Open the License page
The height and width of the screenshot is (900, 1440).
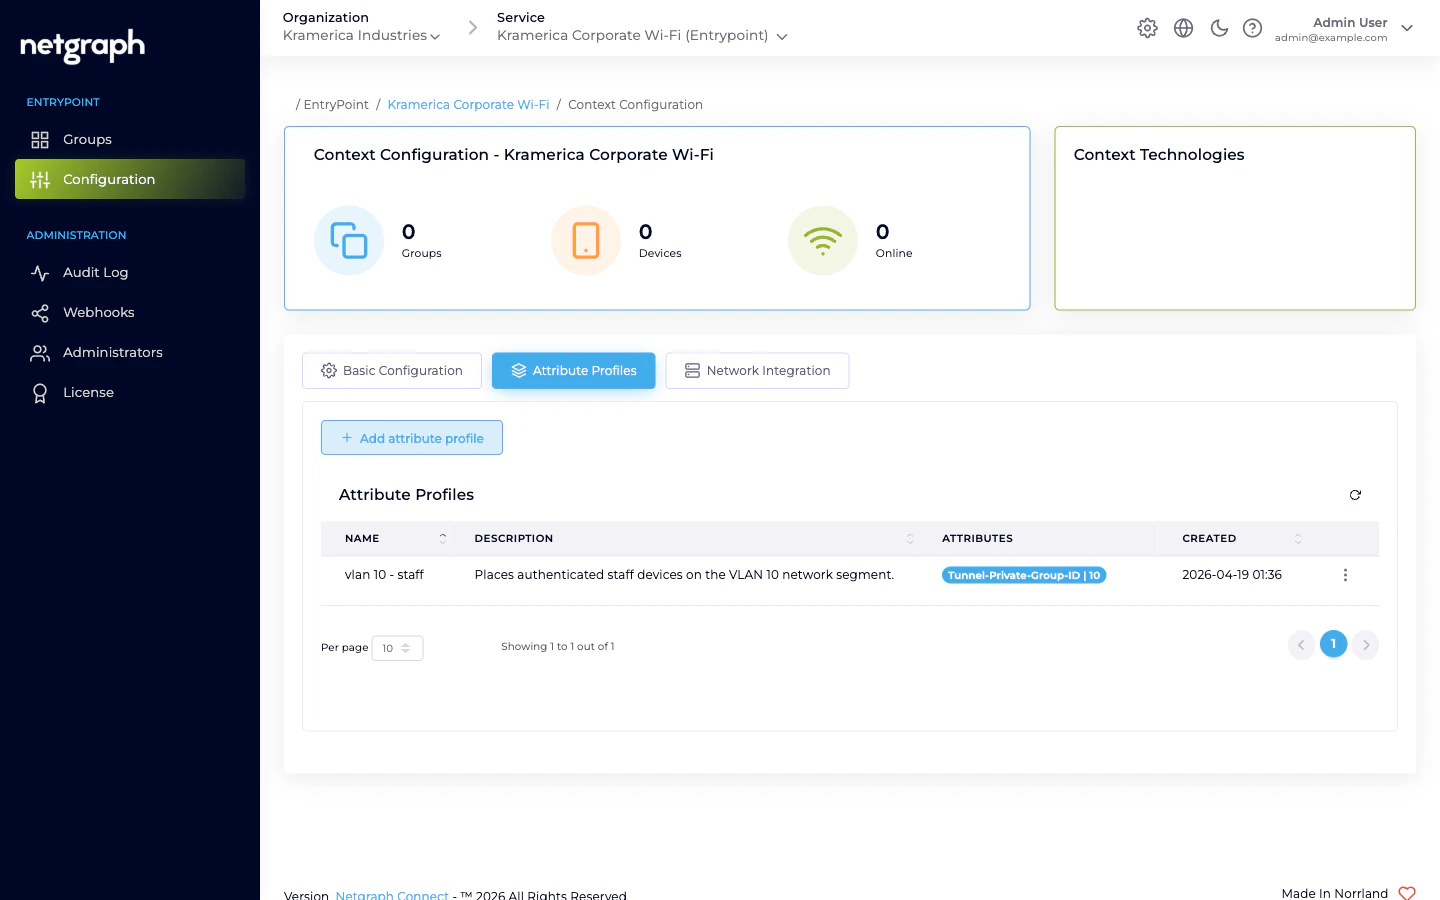130,392
